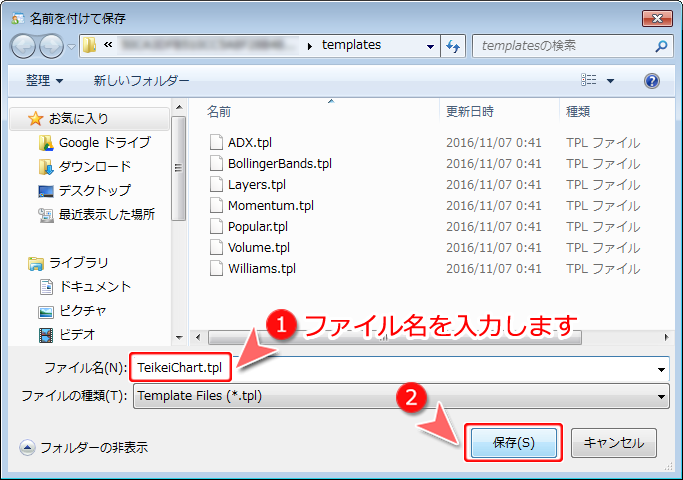
Task: Click the ダウンロード folder icon
Action: click(46, 167)
